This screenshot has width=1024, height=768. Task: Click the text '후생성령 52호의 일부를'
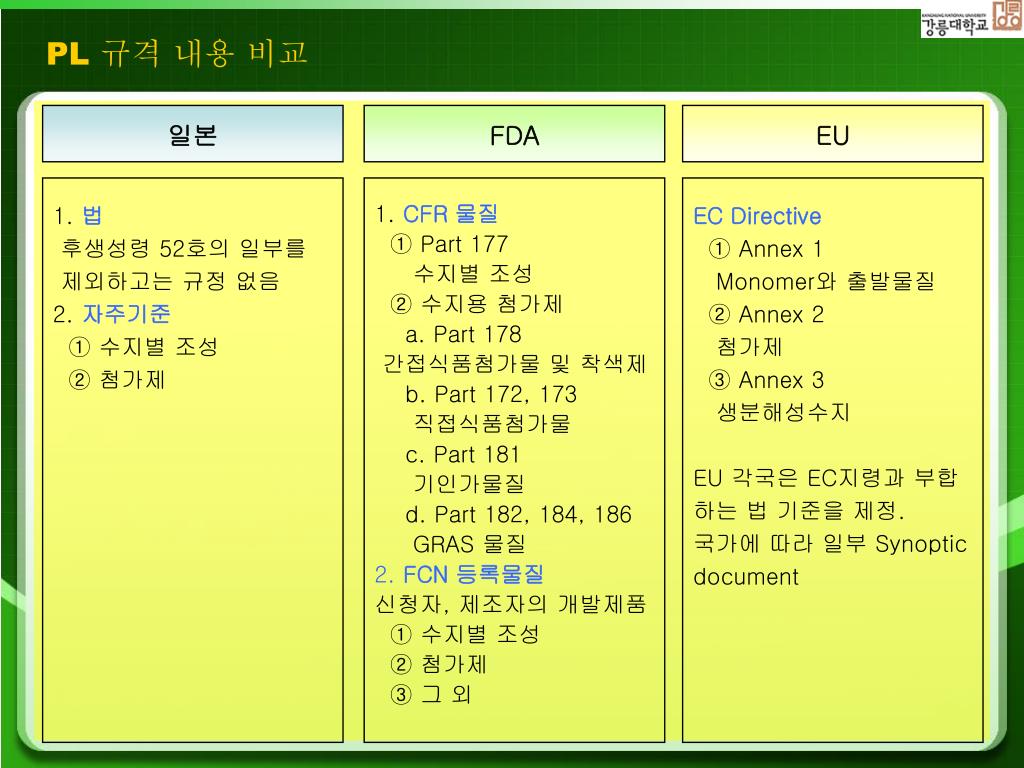coord(183,248)
